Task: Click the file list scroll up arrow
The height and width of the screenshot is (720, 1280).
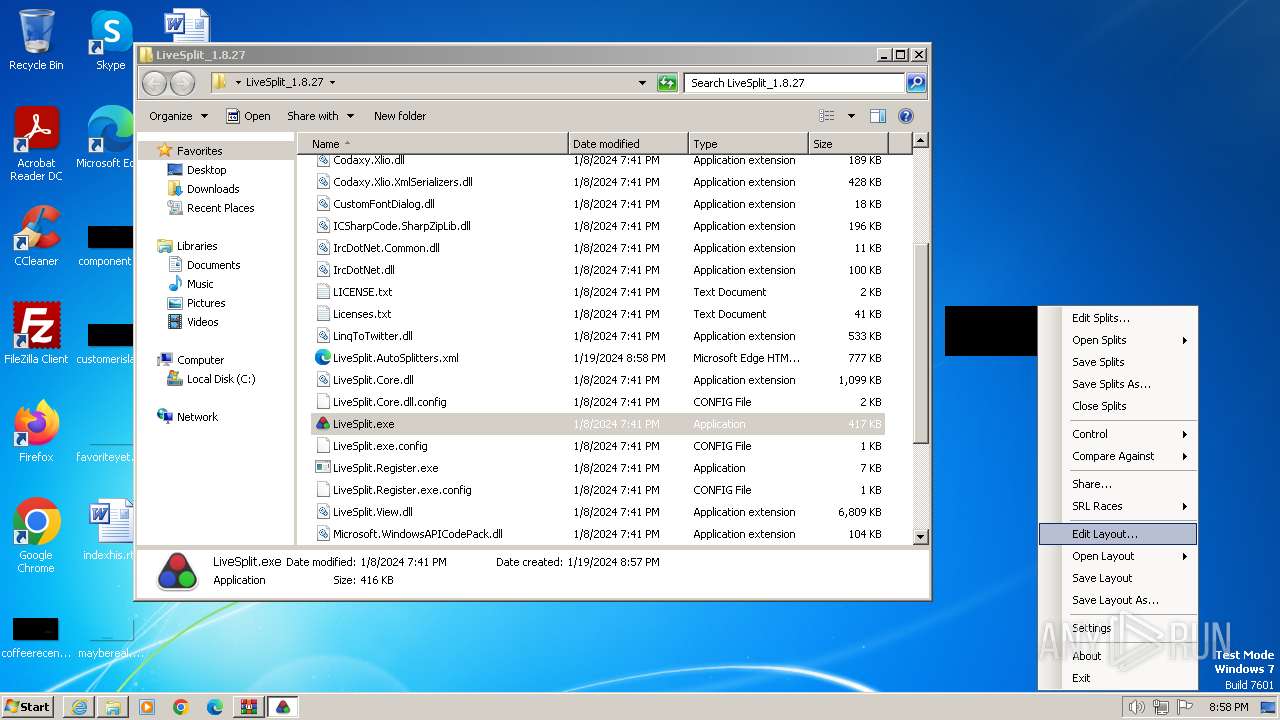Action: [x=921, y=141]
